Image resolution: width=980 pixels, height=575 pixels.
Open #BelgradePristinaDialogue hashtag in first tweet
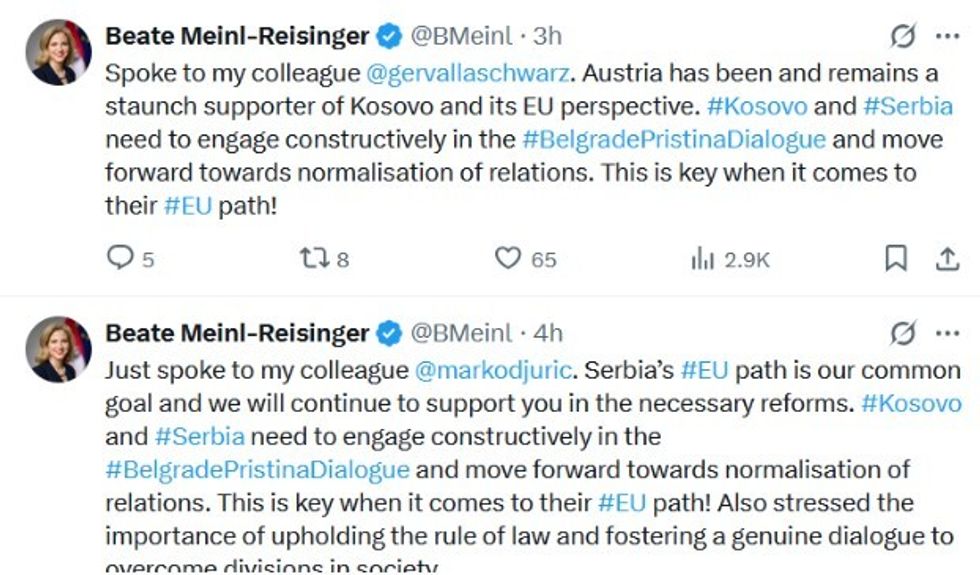click(x=673, y=138)
